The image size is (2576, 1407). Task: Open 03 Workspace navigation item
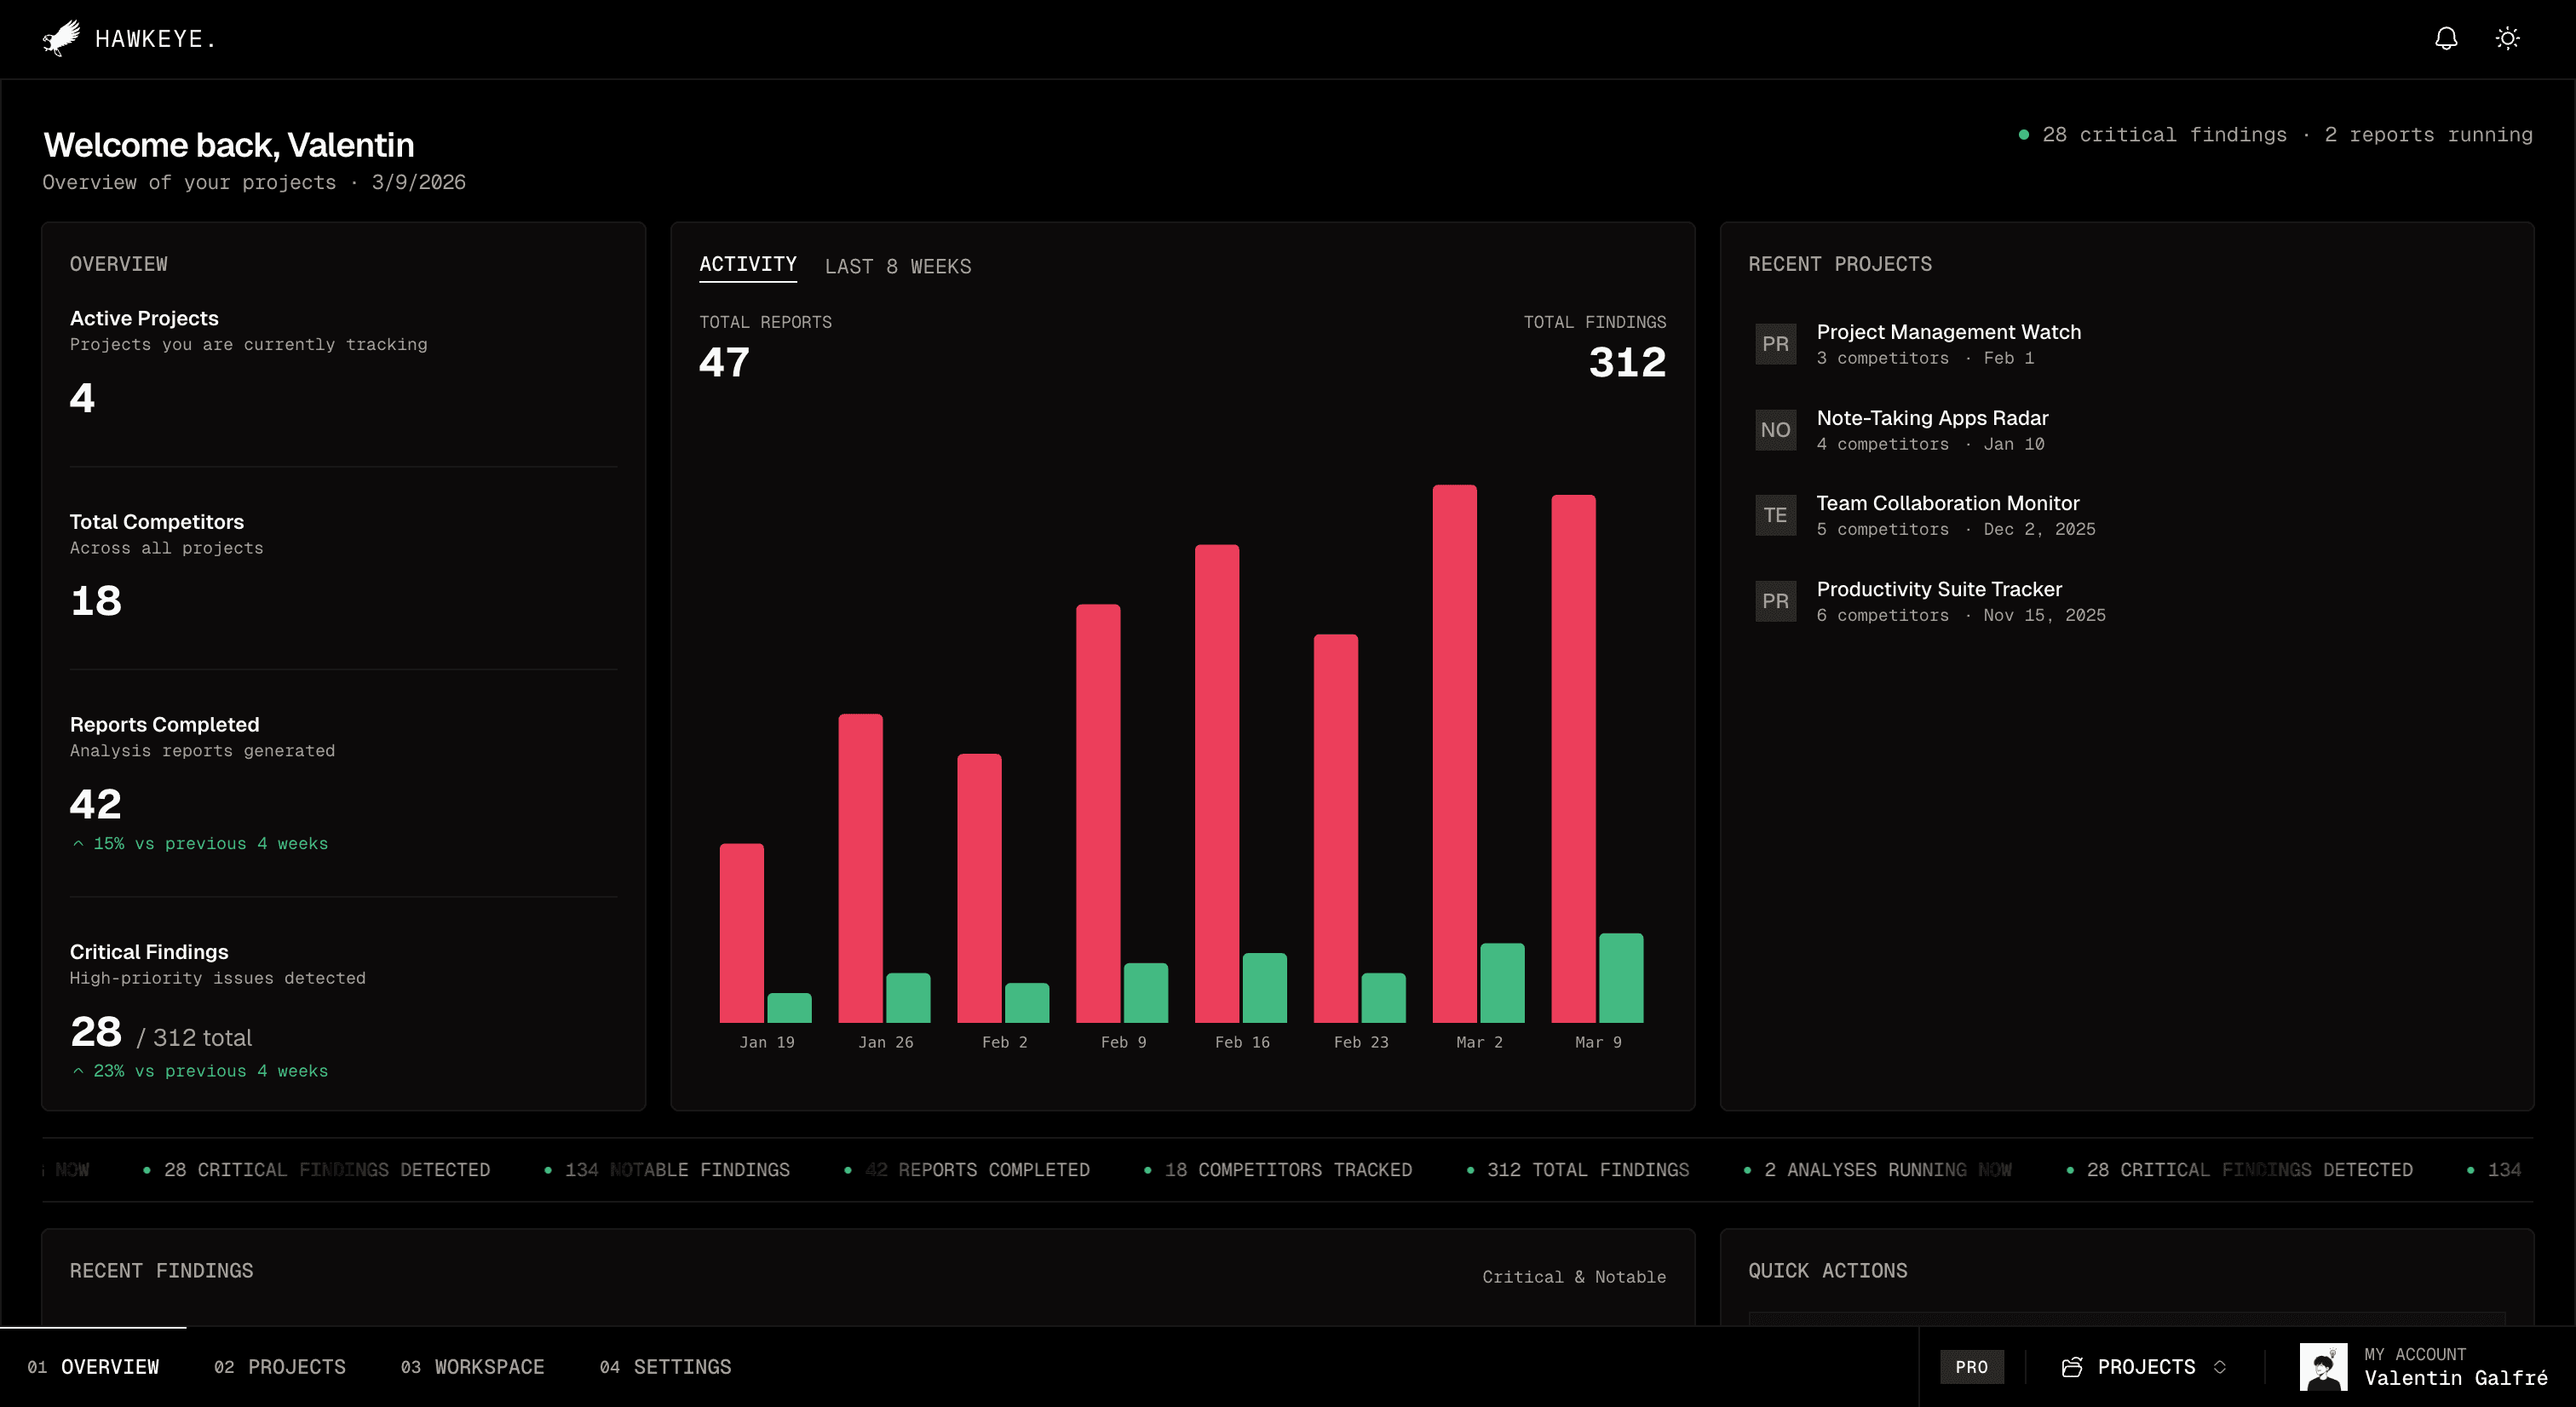pos(472,1367)
